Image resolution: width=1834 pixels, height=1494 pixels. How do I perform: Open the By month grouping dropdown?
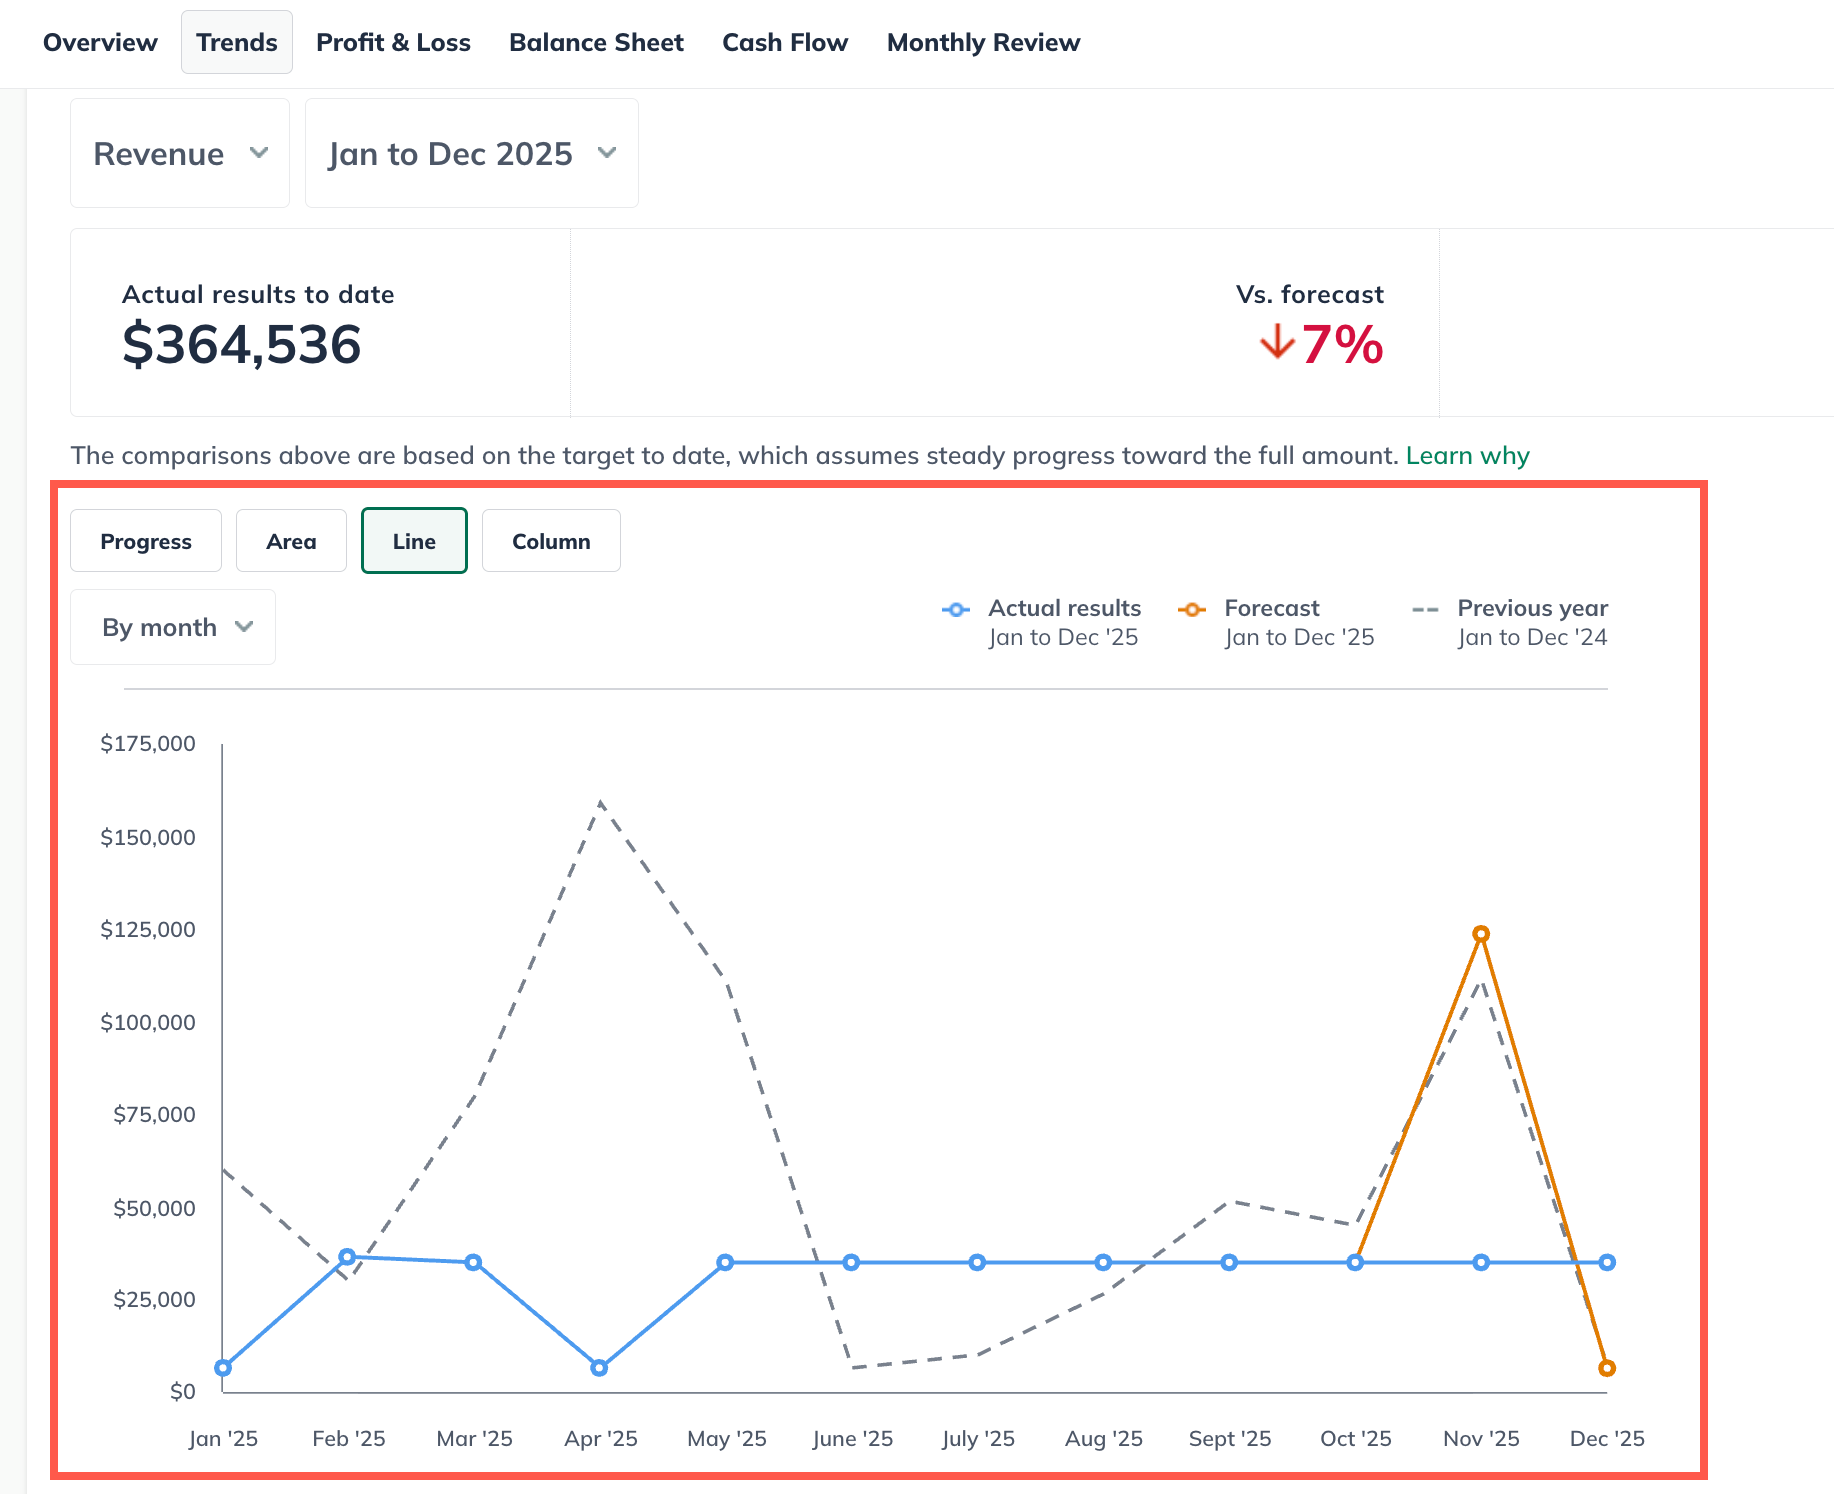pyautogui.click(x=173, y=627)
